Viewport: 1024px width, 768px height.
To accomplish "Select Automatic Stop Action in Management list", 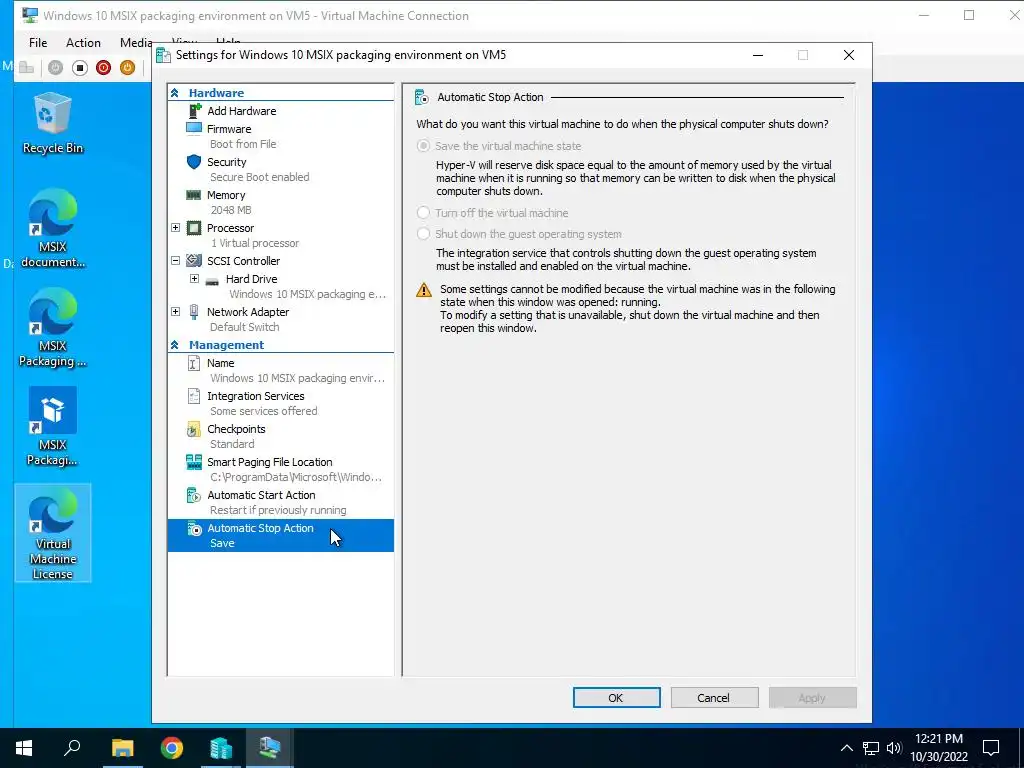I will coord(281,536).
